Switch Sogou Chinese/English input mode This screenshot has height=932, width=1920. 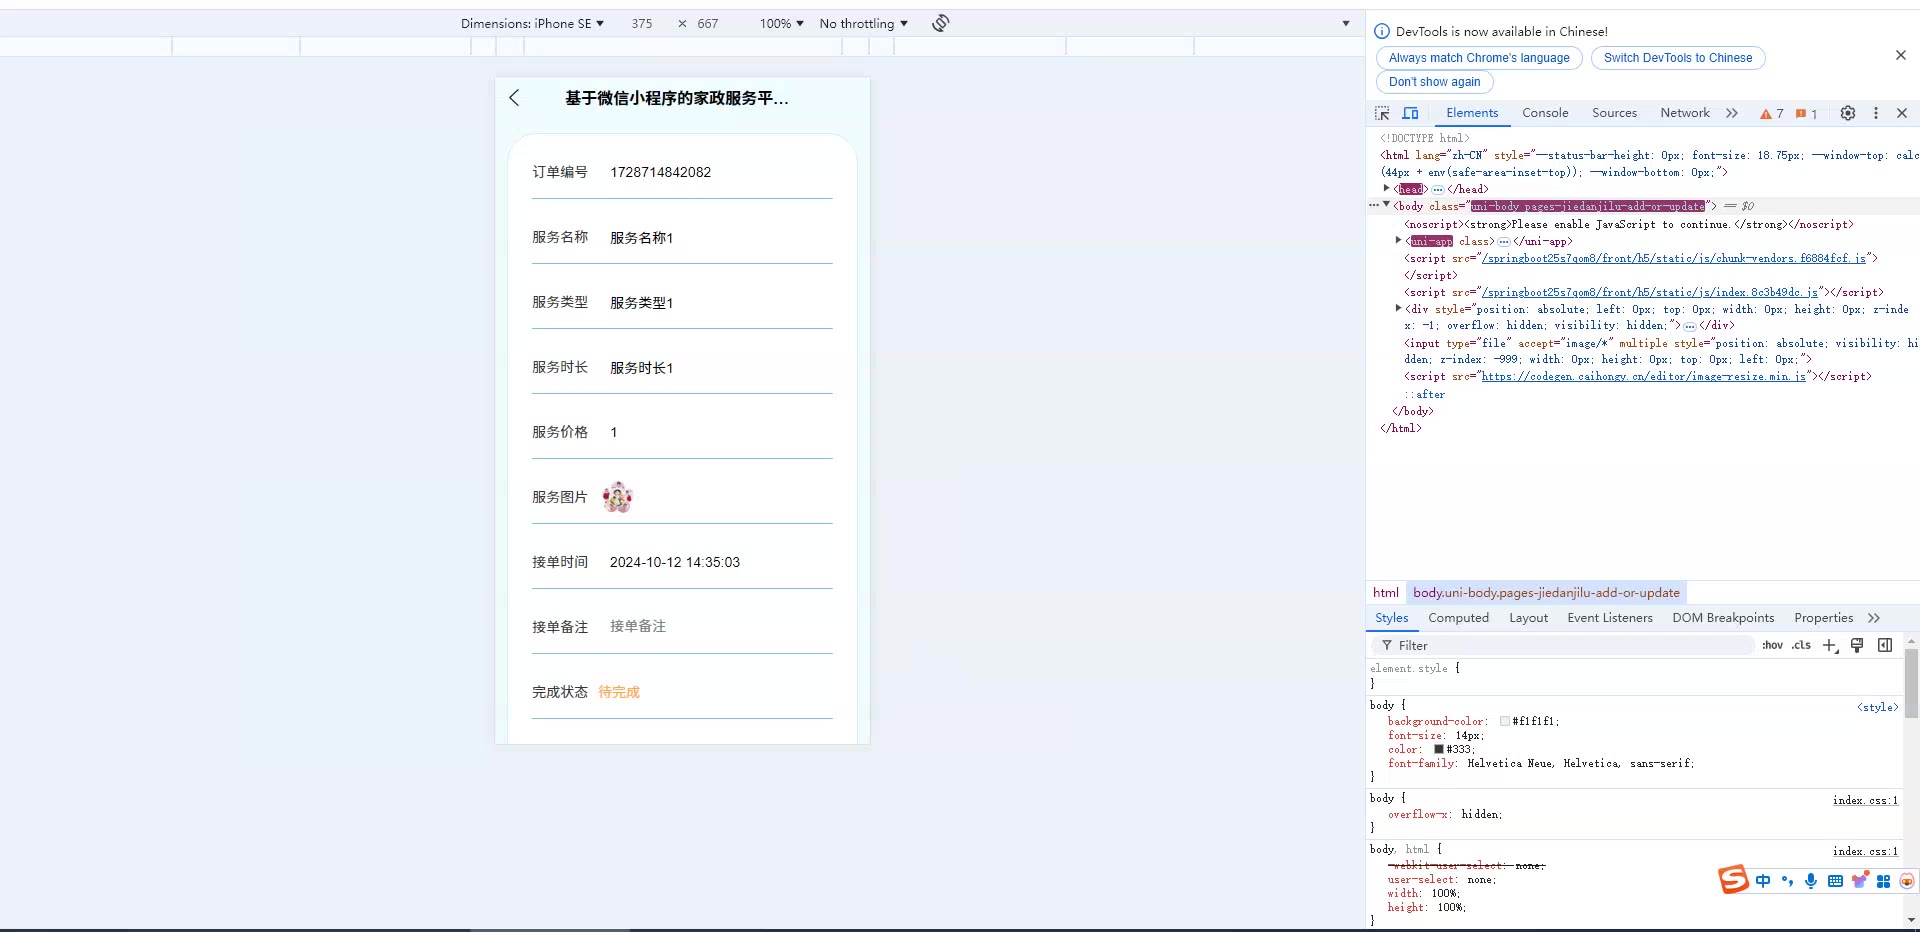1762,881
